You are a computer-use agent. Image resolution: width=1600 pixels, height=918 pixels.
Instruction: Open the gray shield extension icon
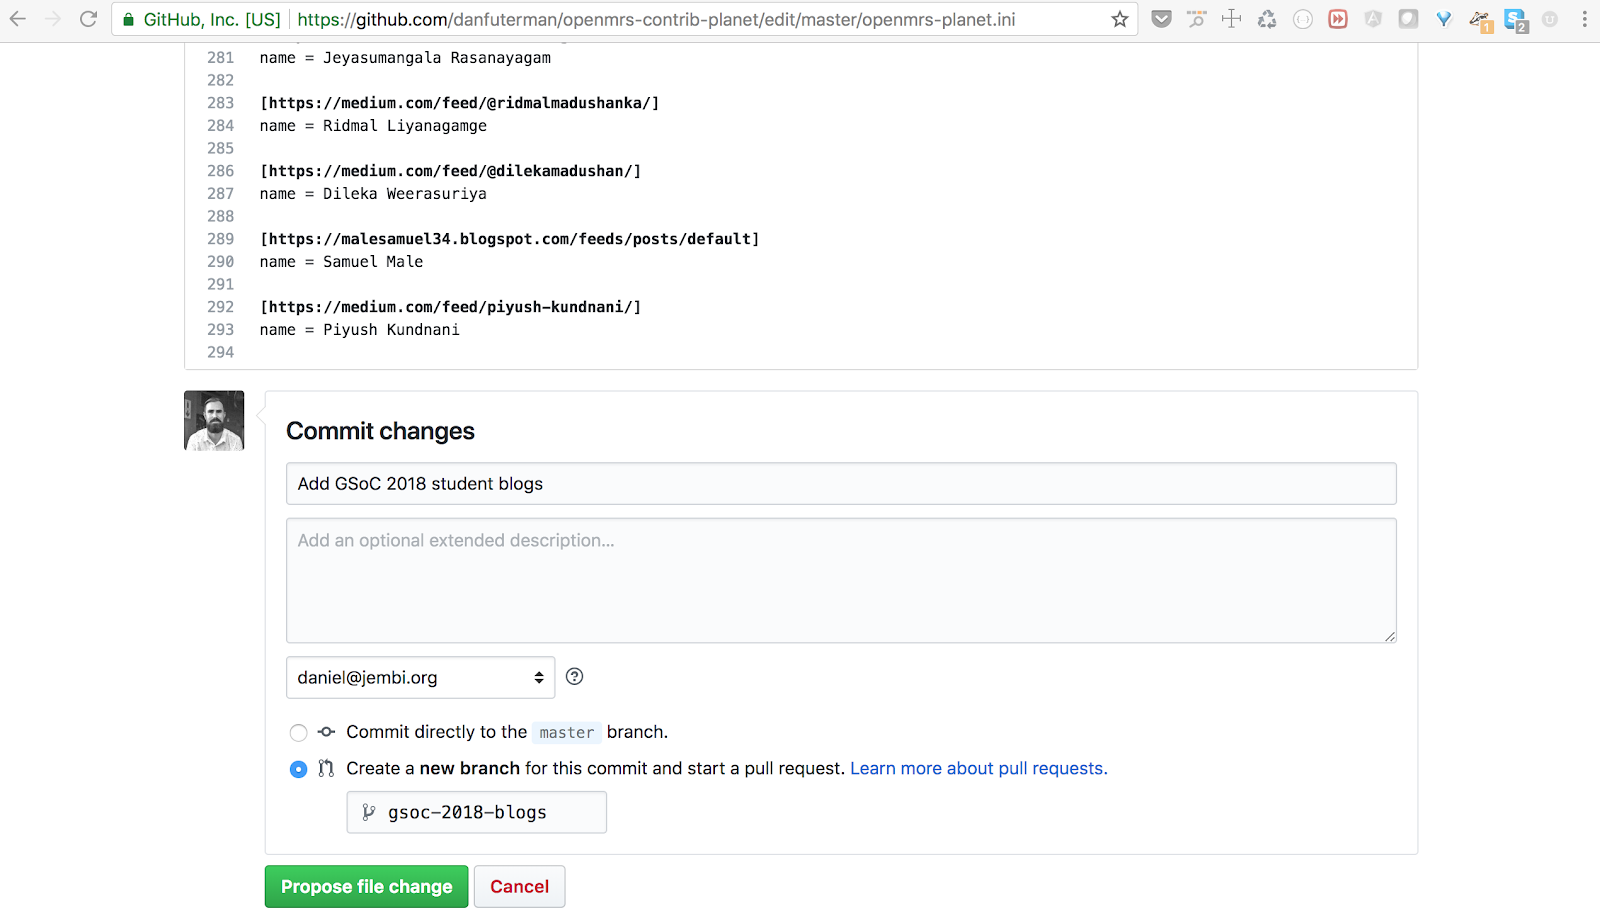coord(1408,19)
